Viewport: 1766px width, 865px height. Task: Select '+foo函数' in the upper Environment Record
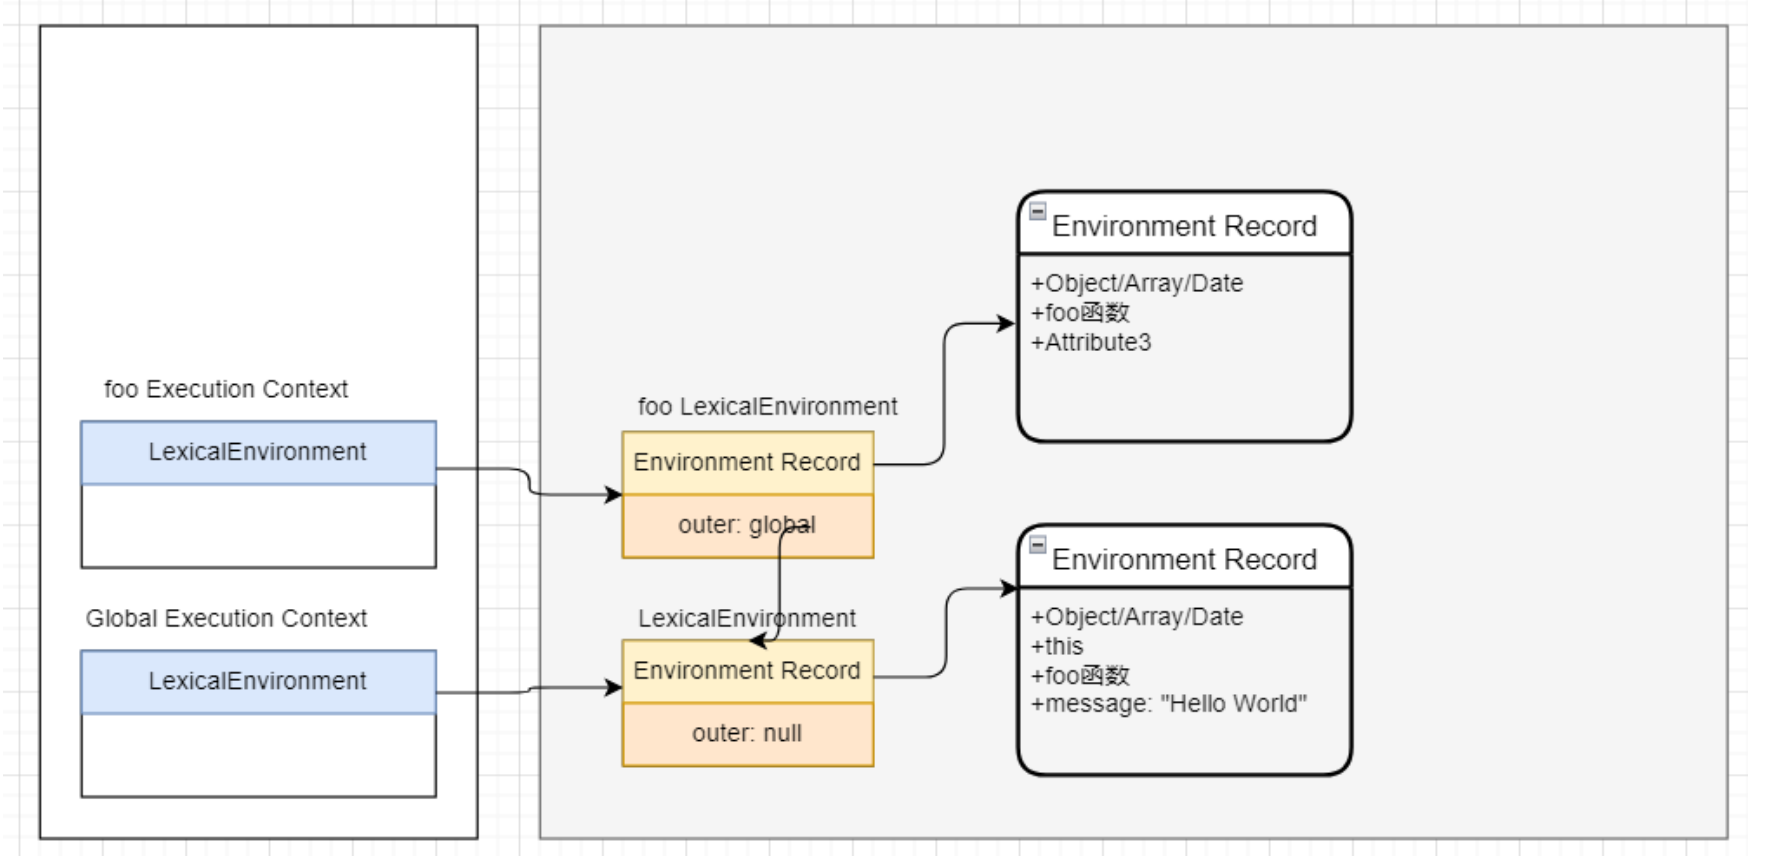tap(1080, 313)
